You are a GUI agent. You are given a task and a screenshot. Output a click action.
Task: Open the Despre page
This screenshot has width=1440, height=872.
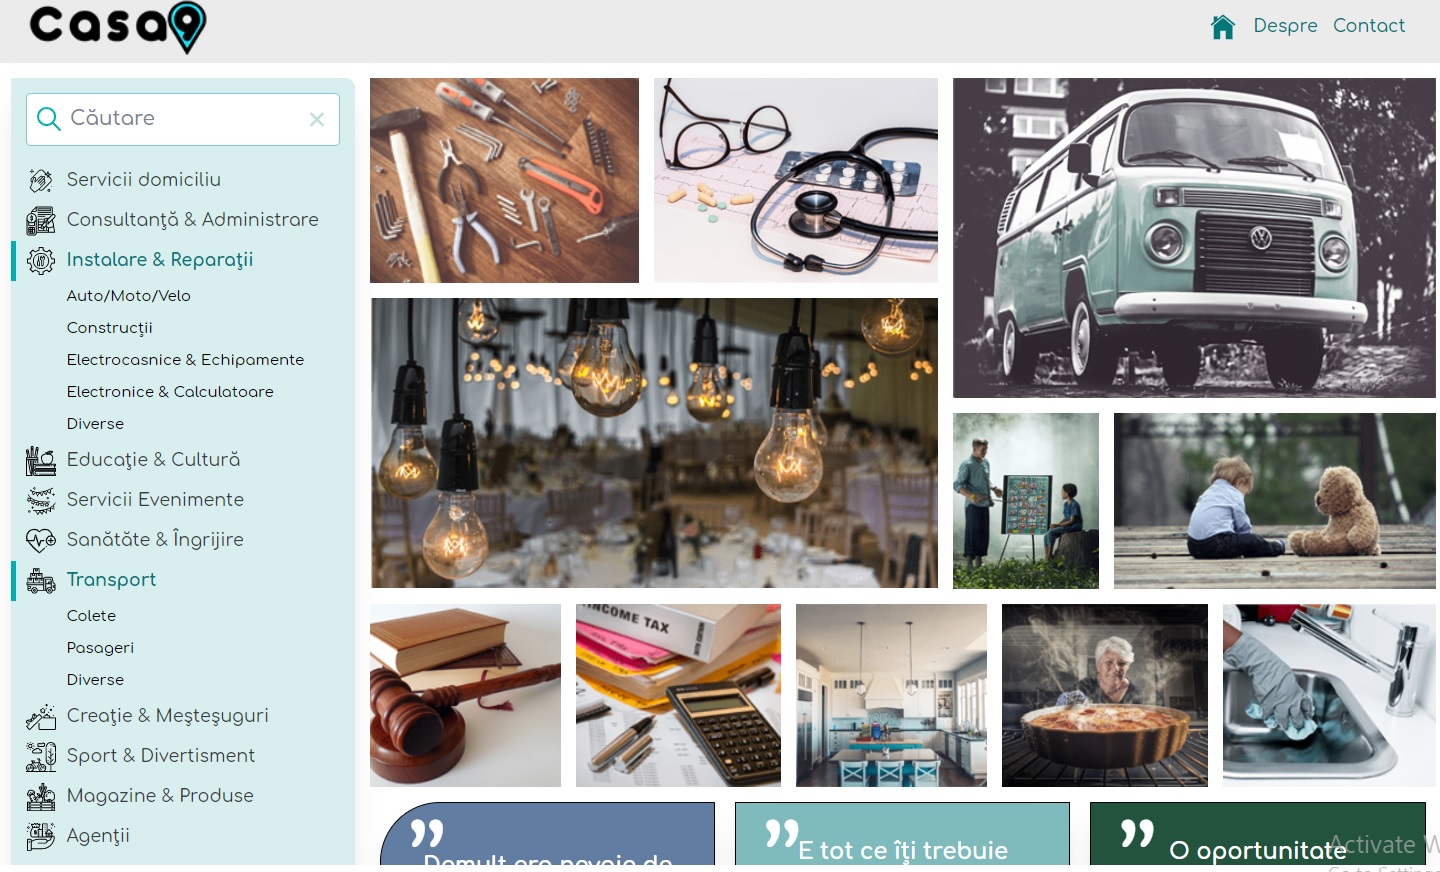pyautogui.click(x=1285, y=26)
